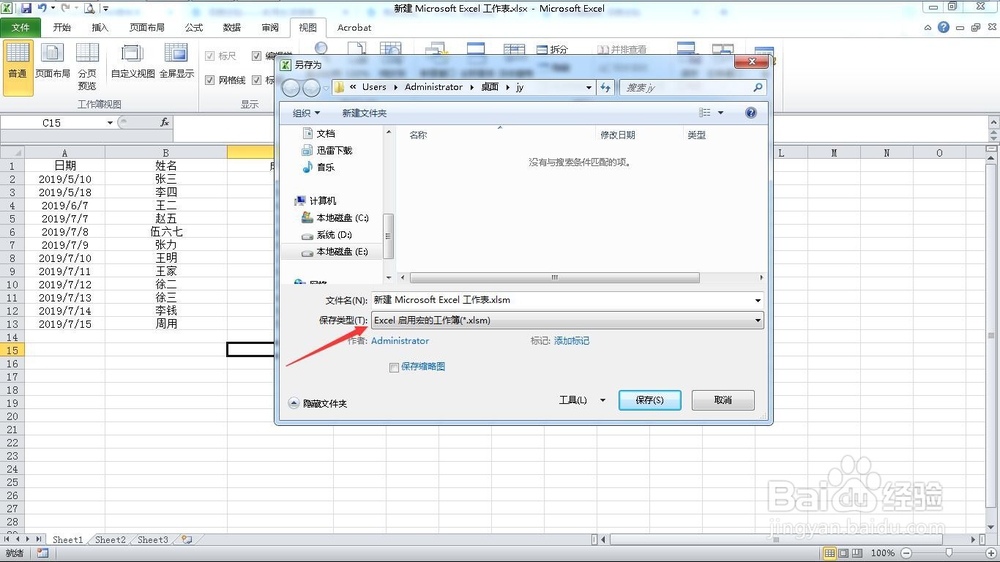Activate 全屏显示 full screen view

pyautogui.click(x=177, y=61)
